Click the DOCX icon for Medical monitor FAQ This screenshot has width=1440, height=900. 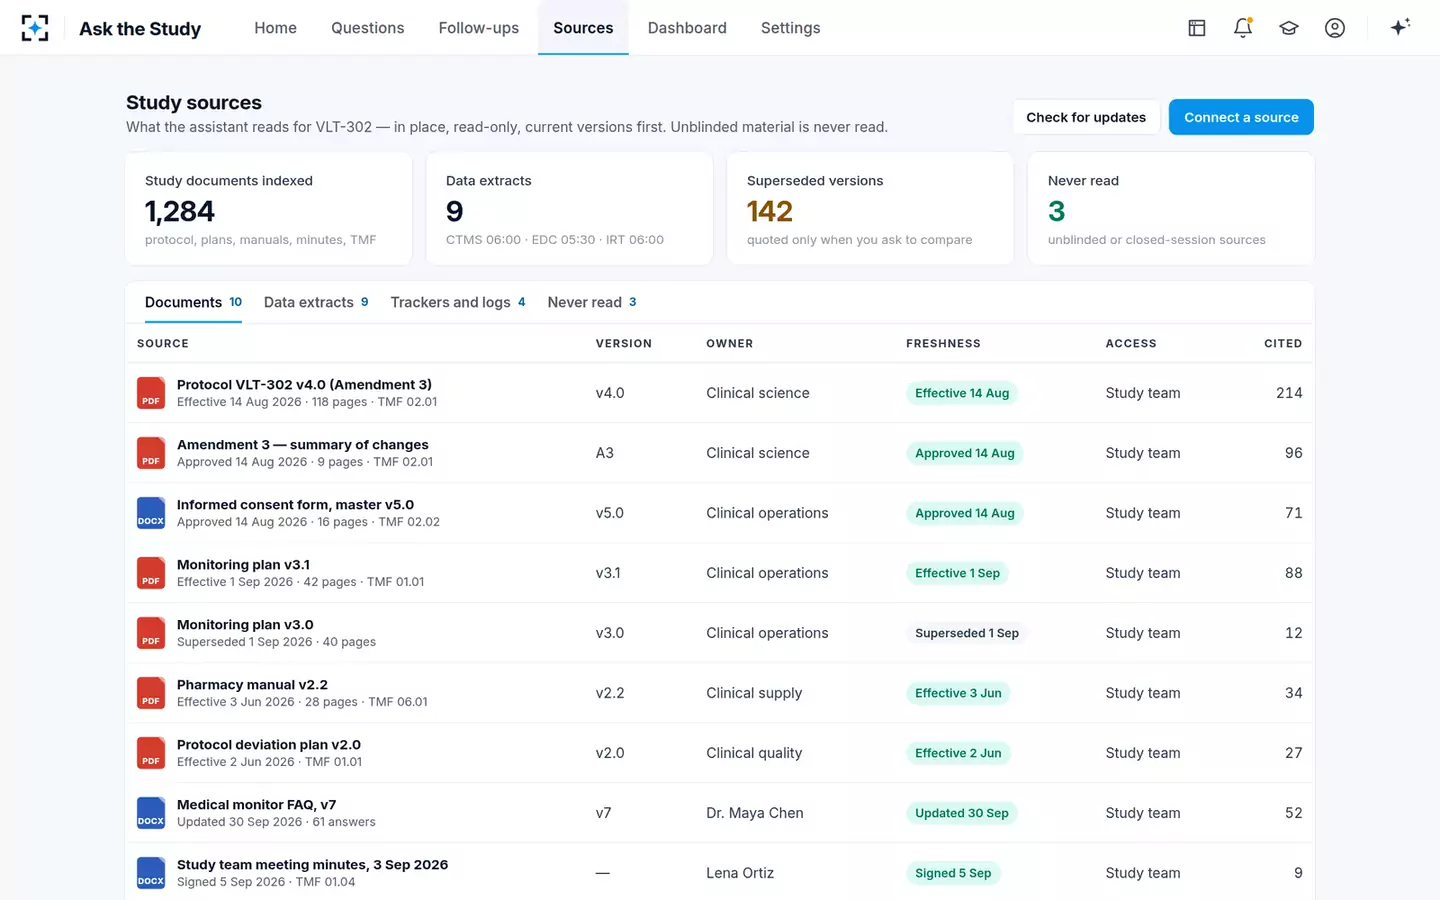click(151, 813)
